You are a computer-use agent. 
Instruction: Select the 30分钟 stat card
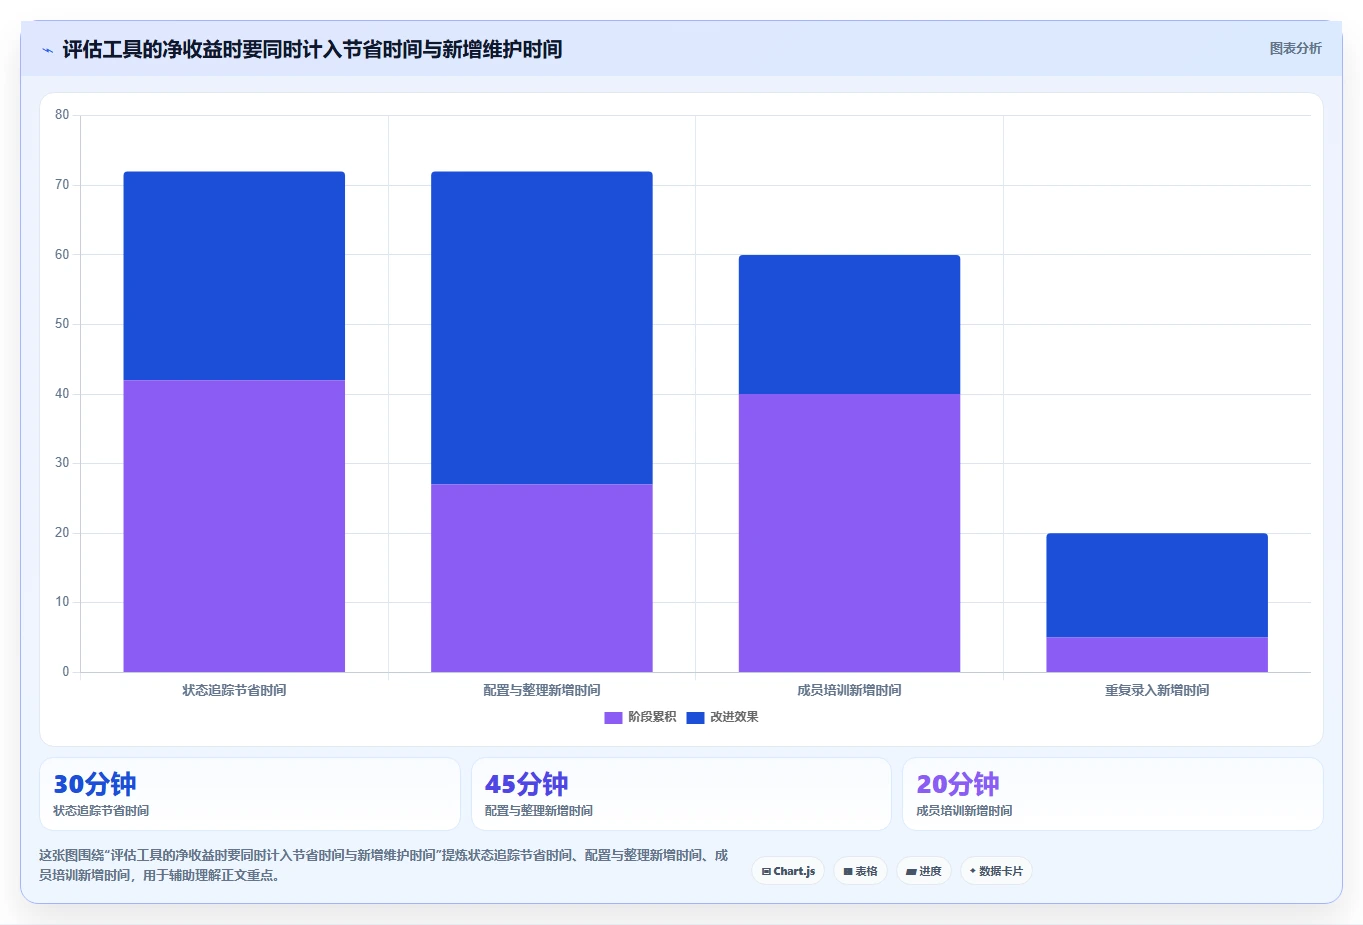[250, 794]
